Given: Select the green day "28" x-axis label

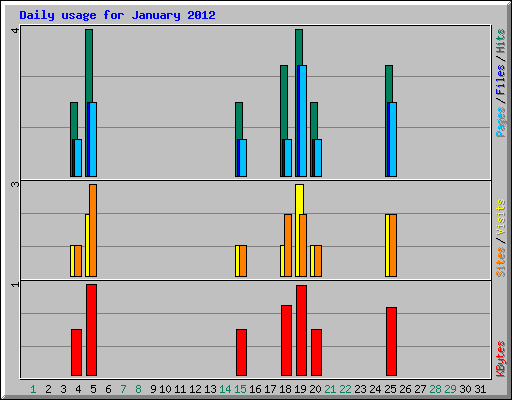Looking at the screenshot, I should [435, 389].
